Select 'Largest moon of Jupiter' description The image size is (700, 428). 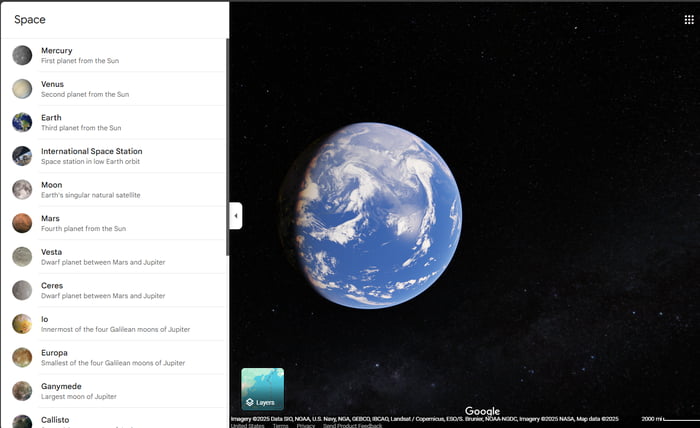tap(79, 396)
